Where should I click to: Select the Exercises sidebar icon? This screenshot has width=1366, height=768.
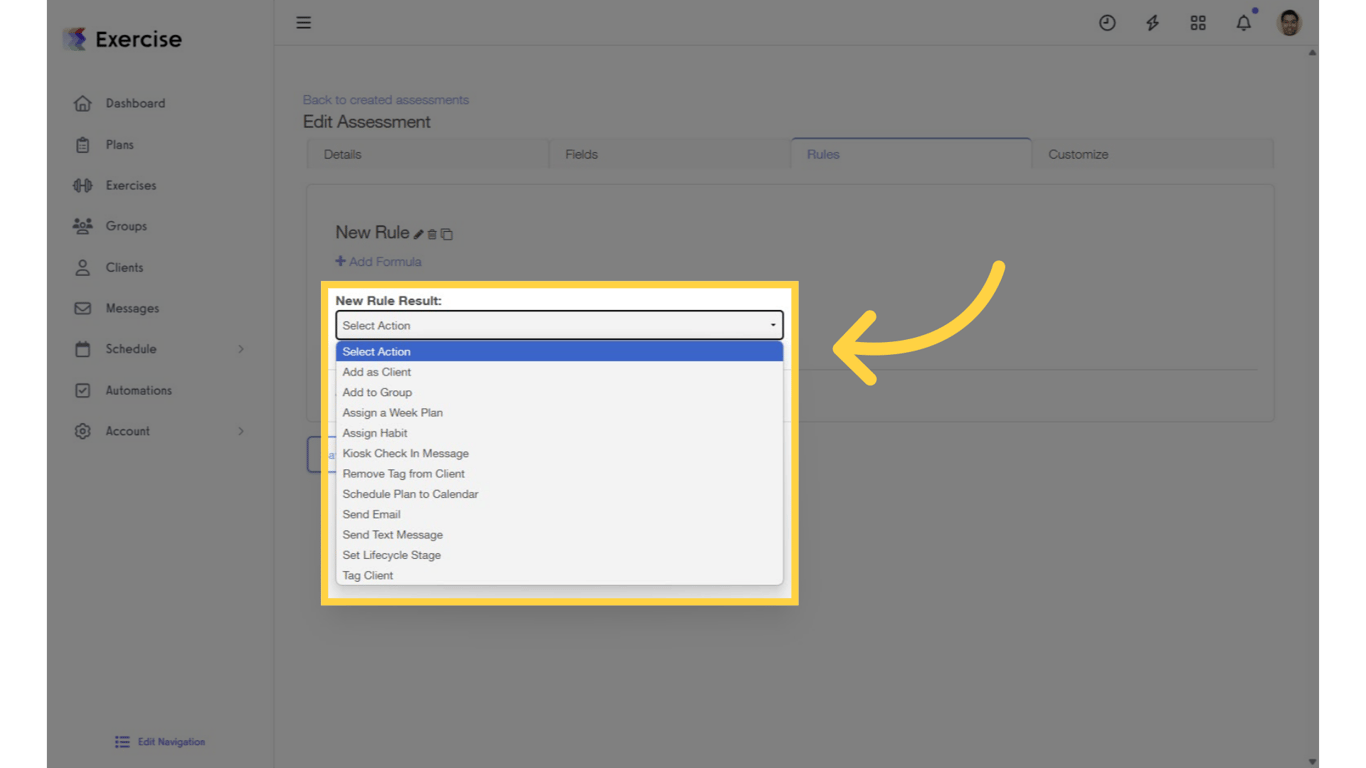pos(83,185)
